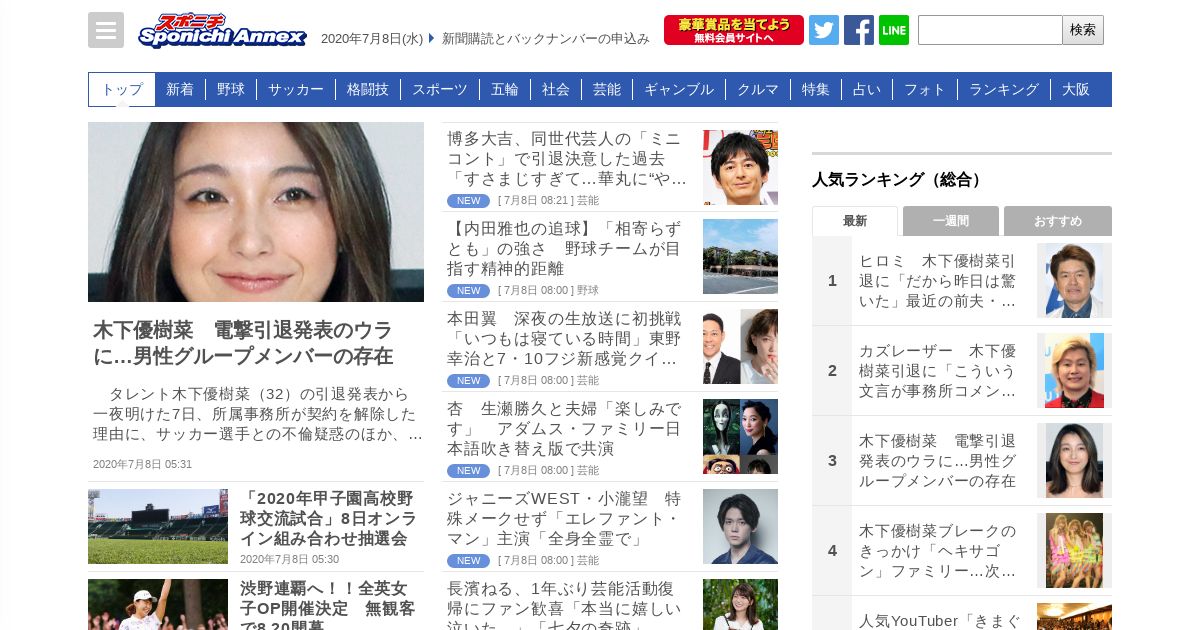Click into the search text field
1200x630 pixels.
[990, 30]
